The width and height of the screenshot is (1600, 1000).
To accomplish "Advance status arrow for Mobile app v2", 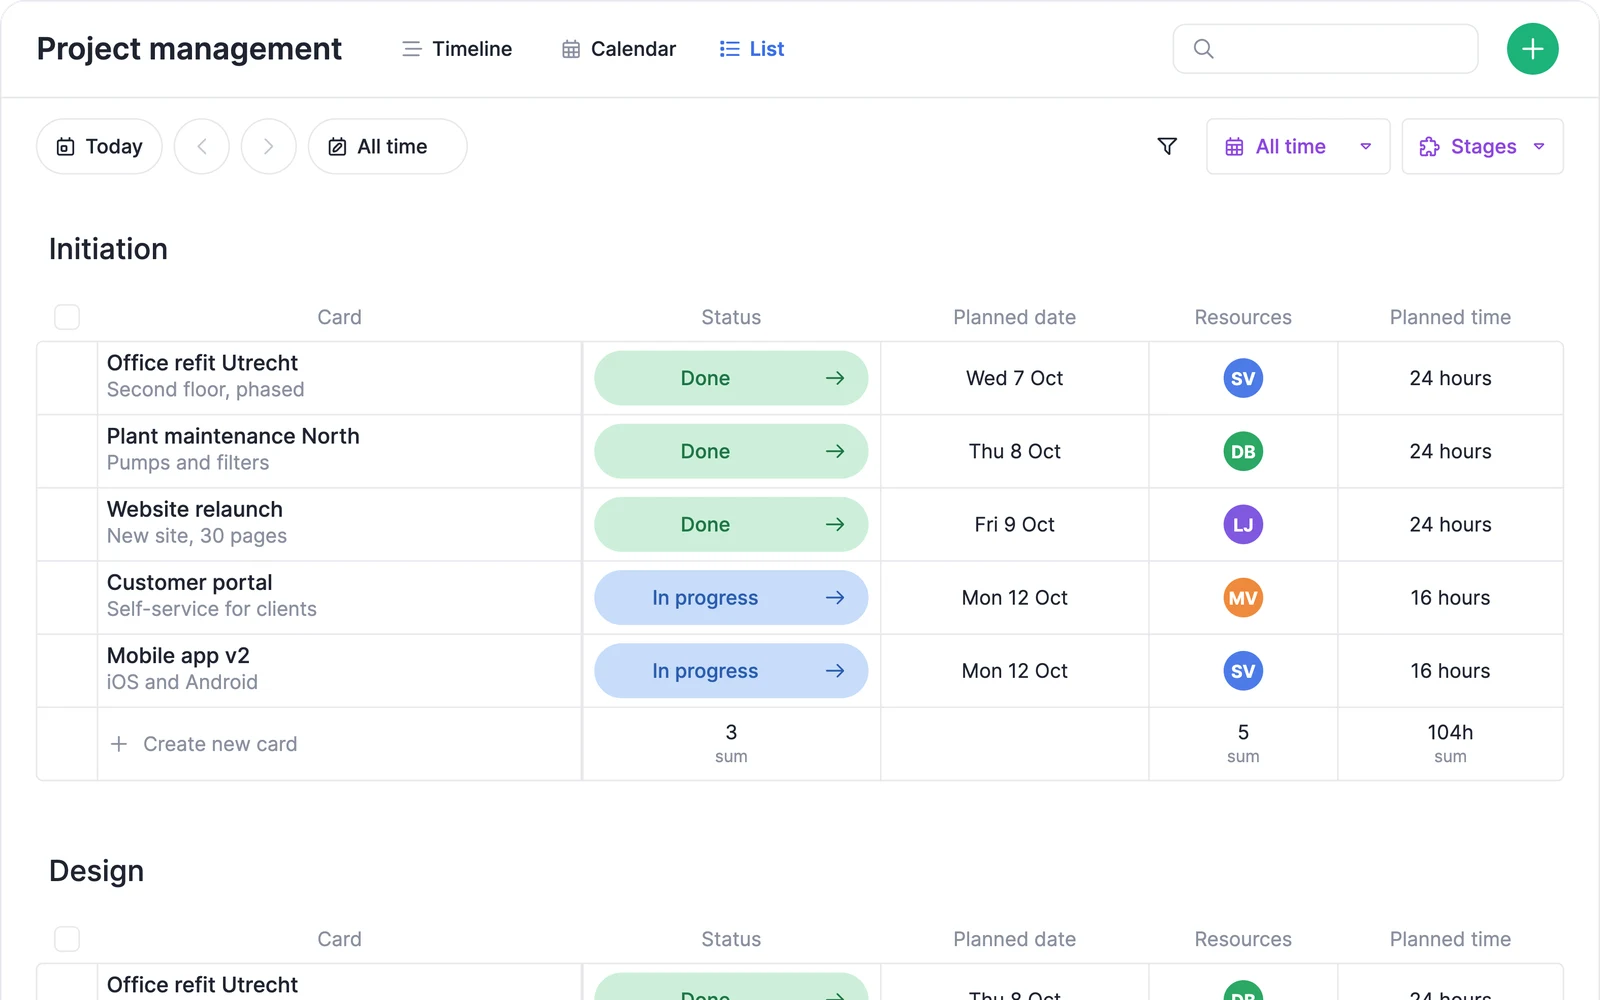I will tap(835, 671).
